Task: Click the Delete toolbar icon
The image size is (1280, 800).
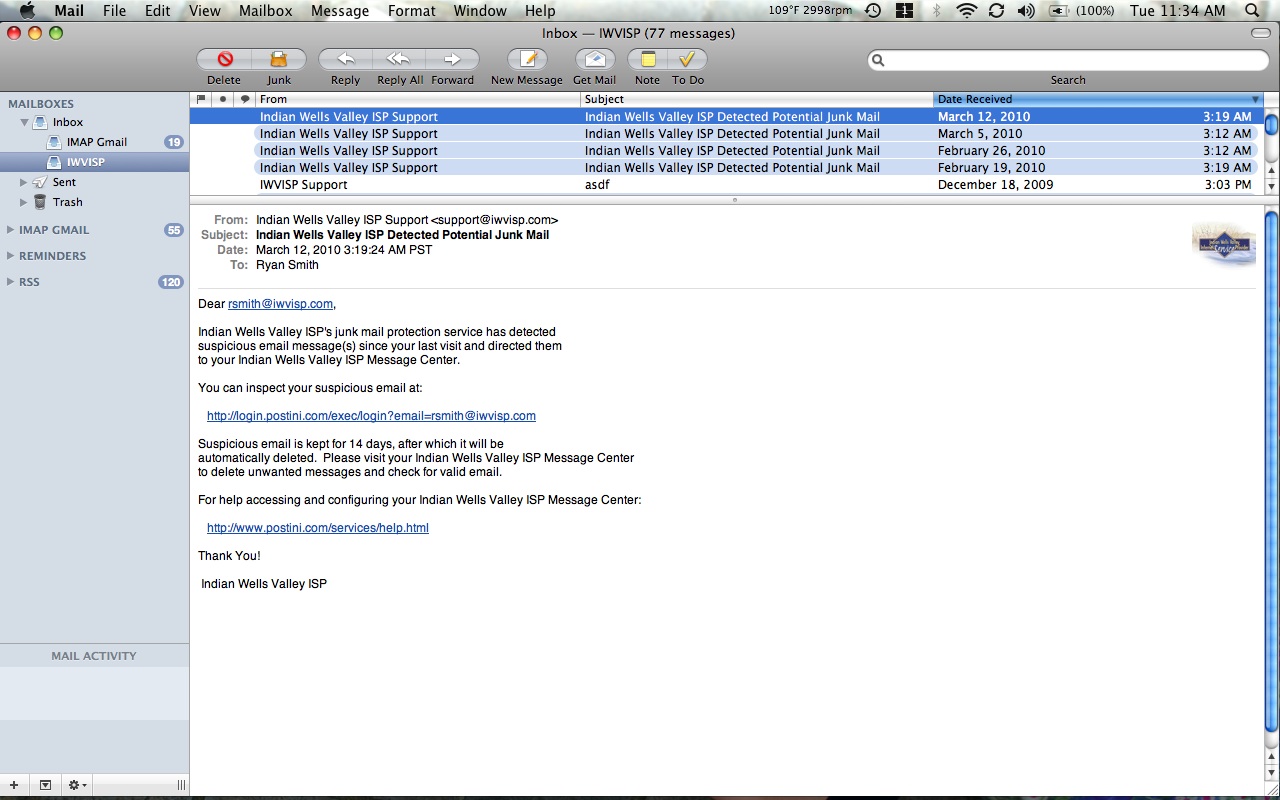Action: [224, 59]
